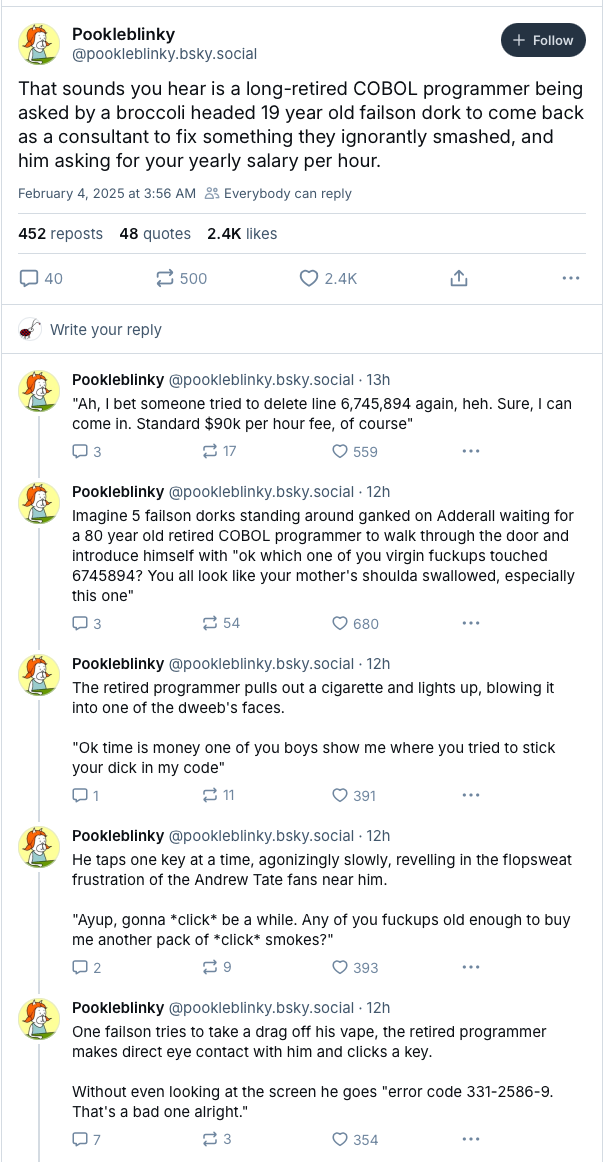
Task: Click the reply icon on the main post
Action: [x=29, y=278]
